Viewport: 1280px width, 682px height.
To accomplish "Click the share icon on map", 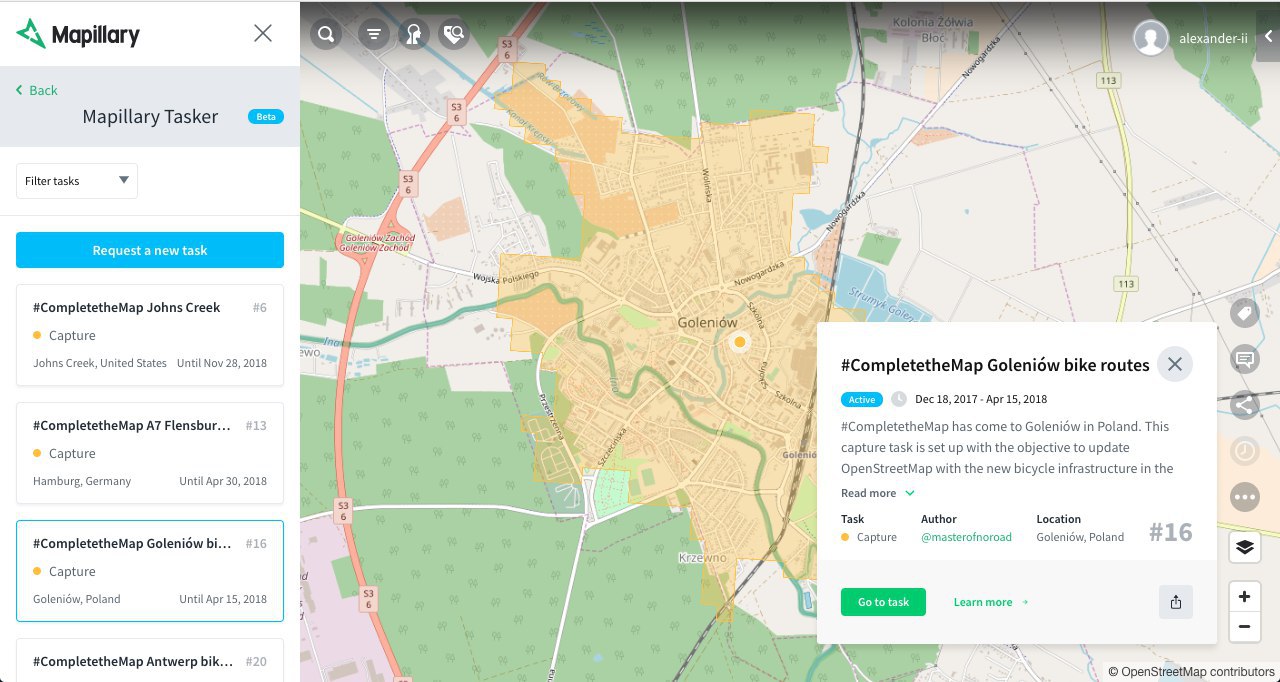I will coord(1245,405).
